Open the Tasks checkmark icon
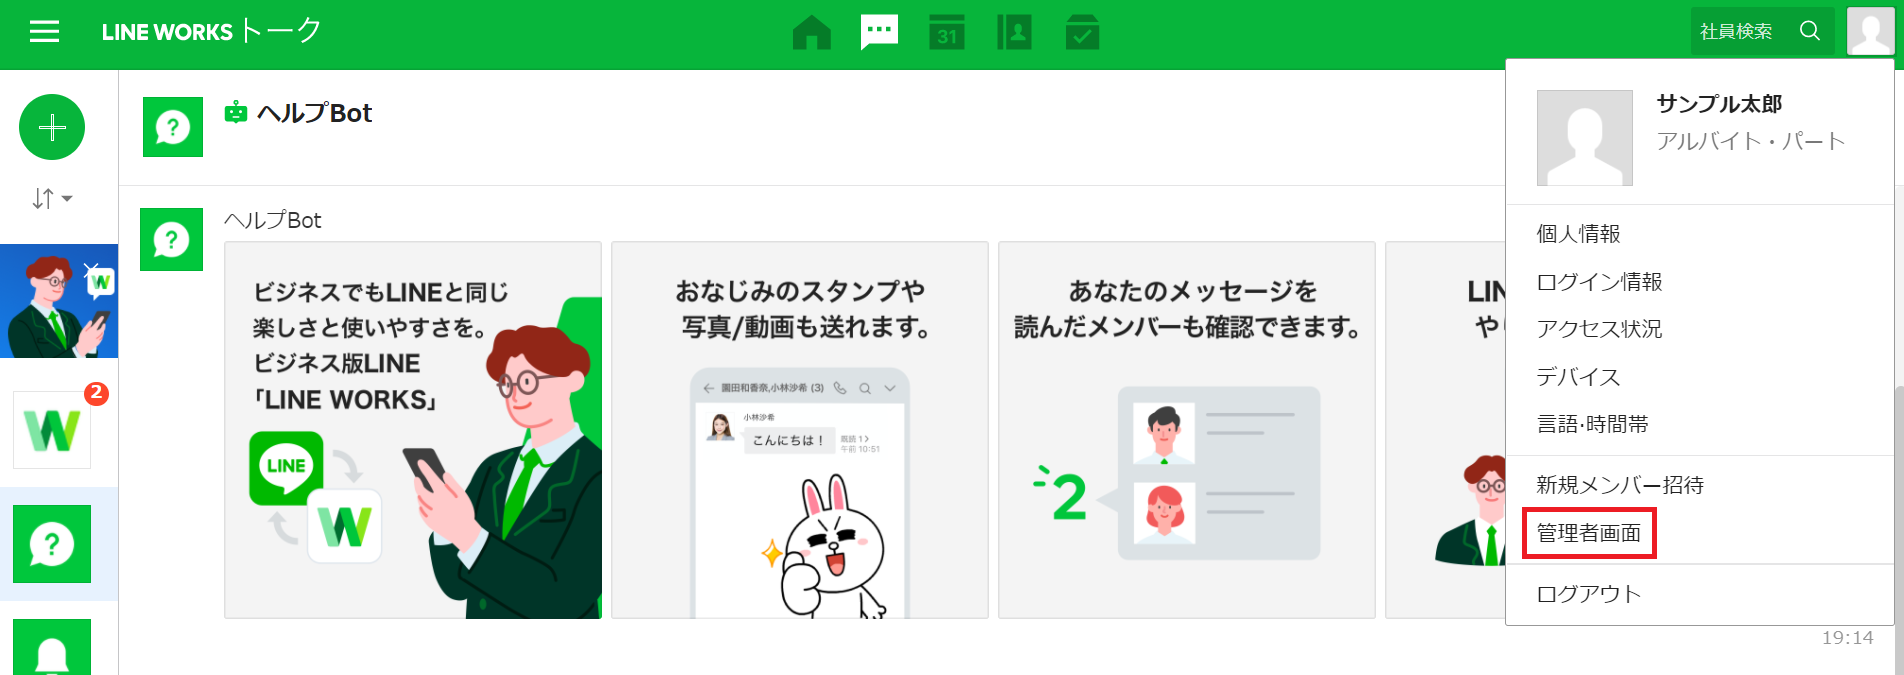 click(1082, 32)
